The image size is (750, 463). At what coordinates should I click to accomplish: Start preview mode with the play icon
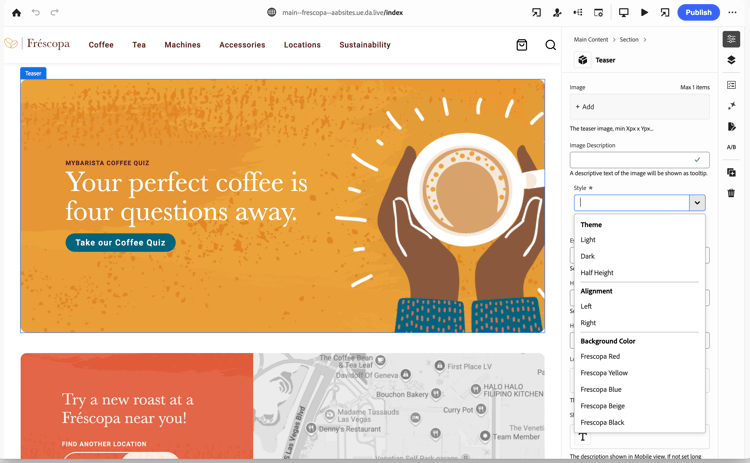click(644, 12)
